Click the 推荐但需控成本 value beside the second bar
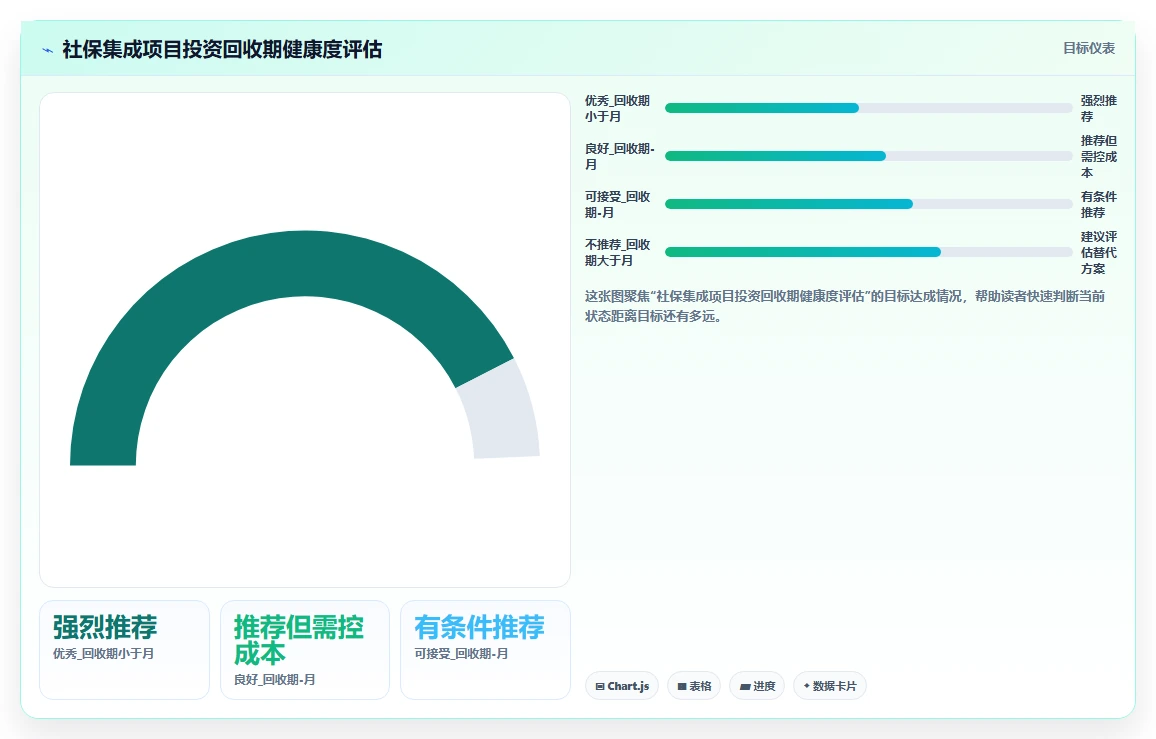The height and width of the screenshot is (739, 1156). click(1098, 156)
